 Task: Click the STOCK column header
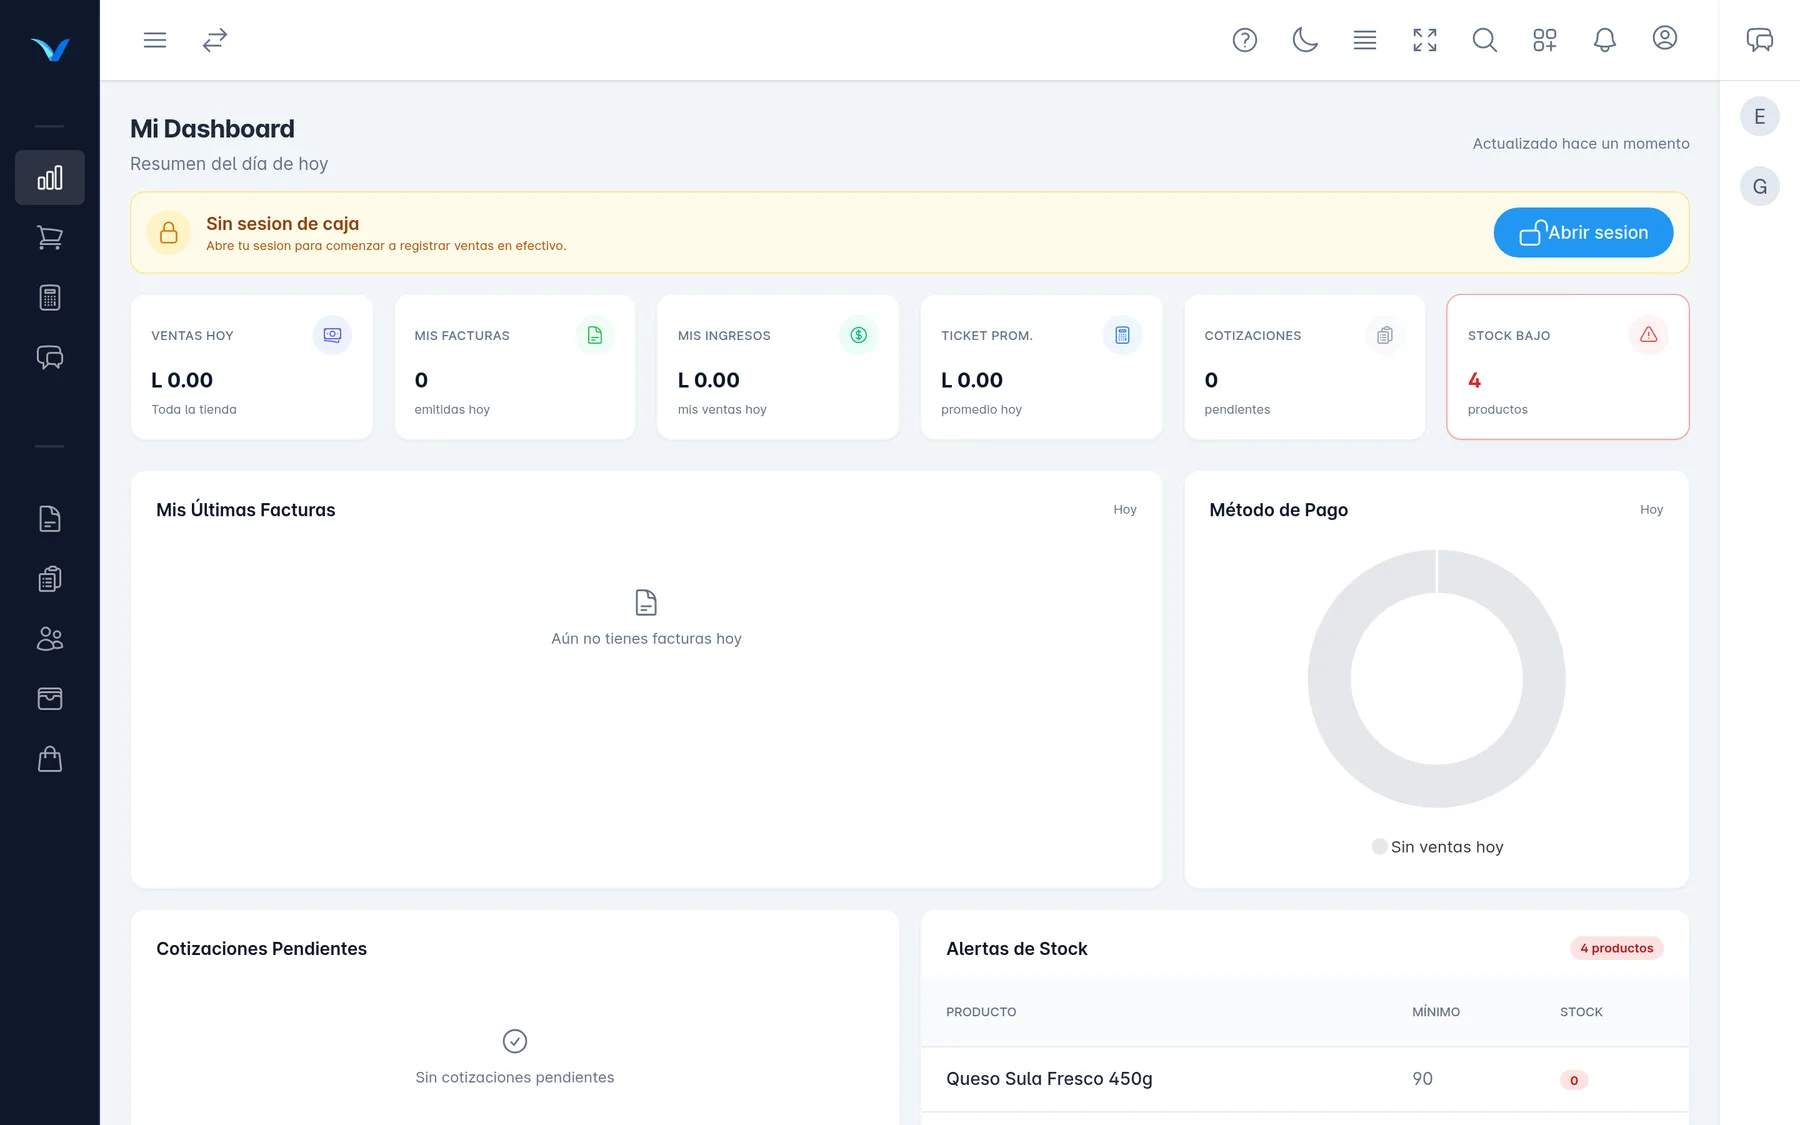(x=1581, y=1012)
